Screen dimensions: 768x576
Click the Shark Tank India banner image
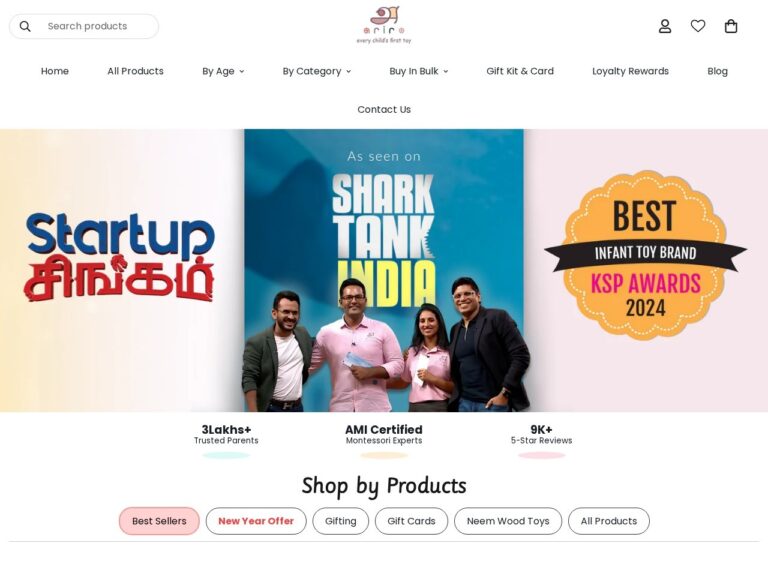[384, 270]
